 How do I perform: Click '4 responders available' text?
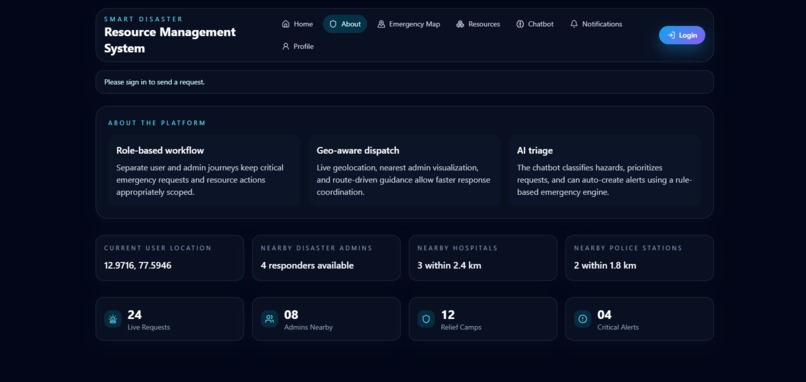pos(307,266)
